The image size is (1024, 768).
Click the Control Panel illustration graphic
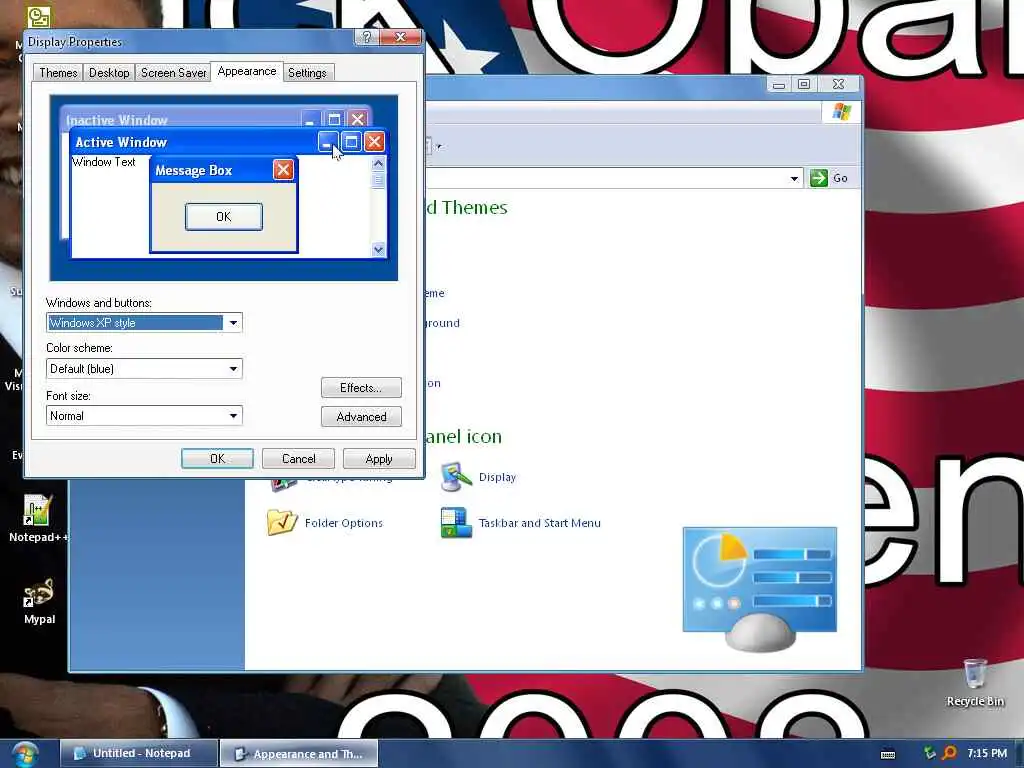pos(760,589)
